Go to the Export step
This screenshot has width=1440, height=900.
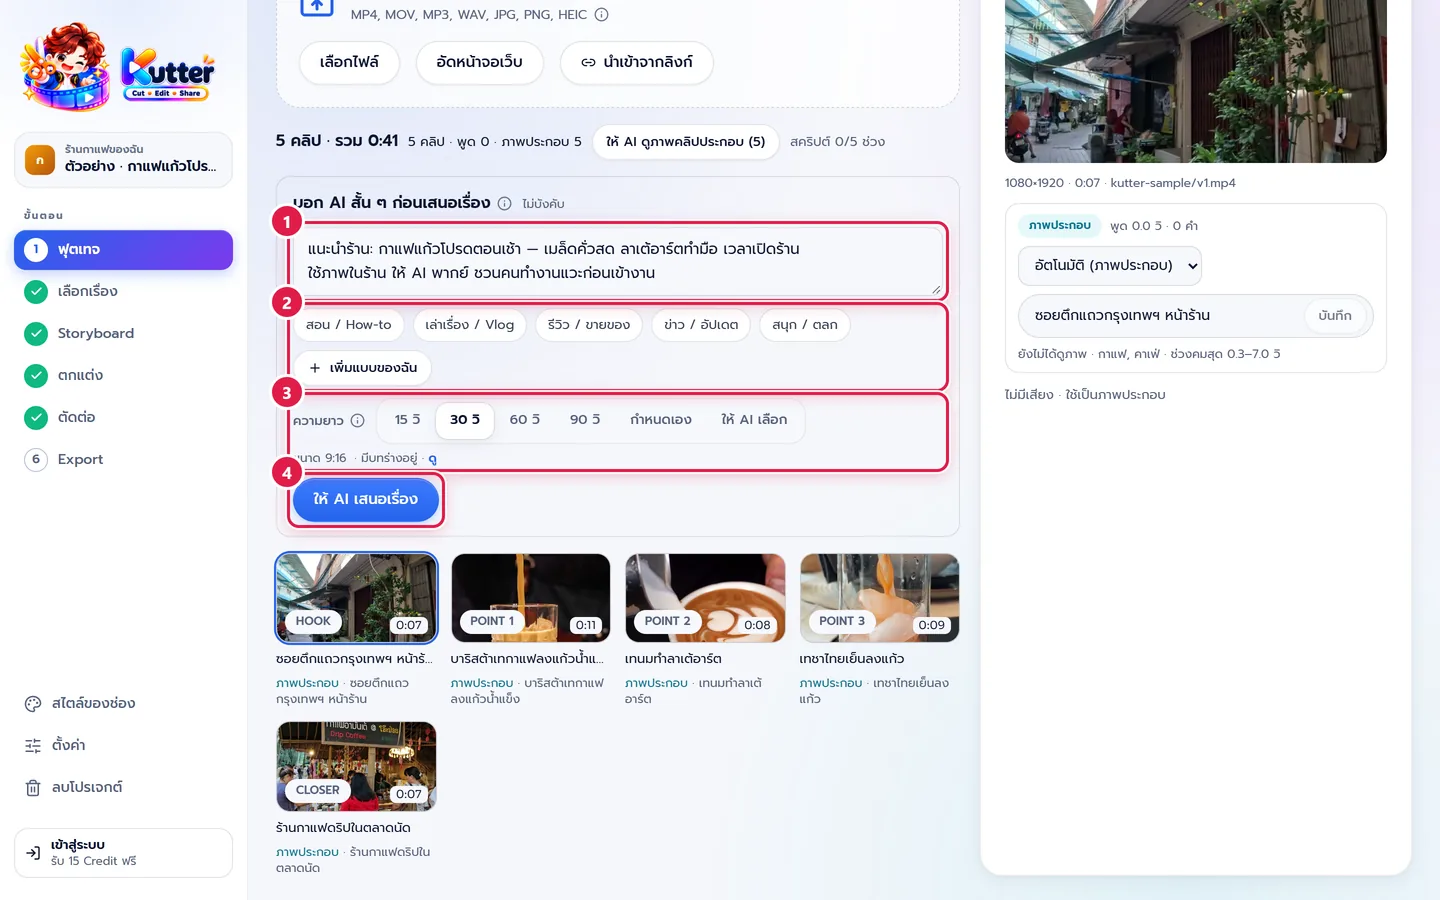pyautogui.click(x=123, y=460)
